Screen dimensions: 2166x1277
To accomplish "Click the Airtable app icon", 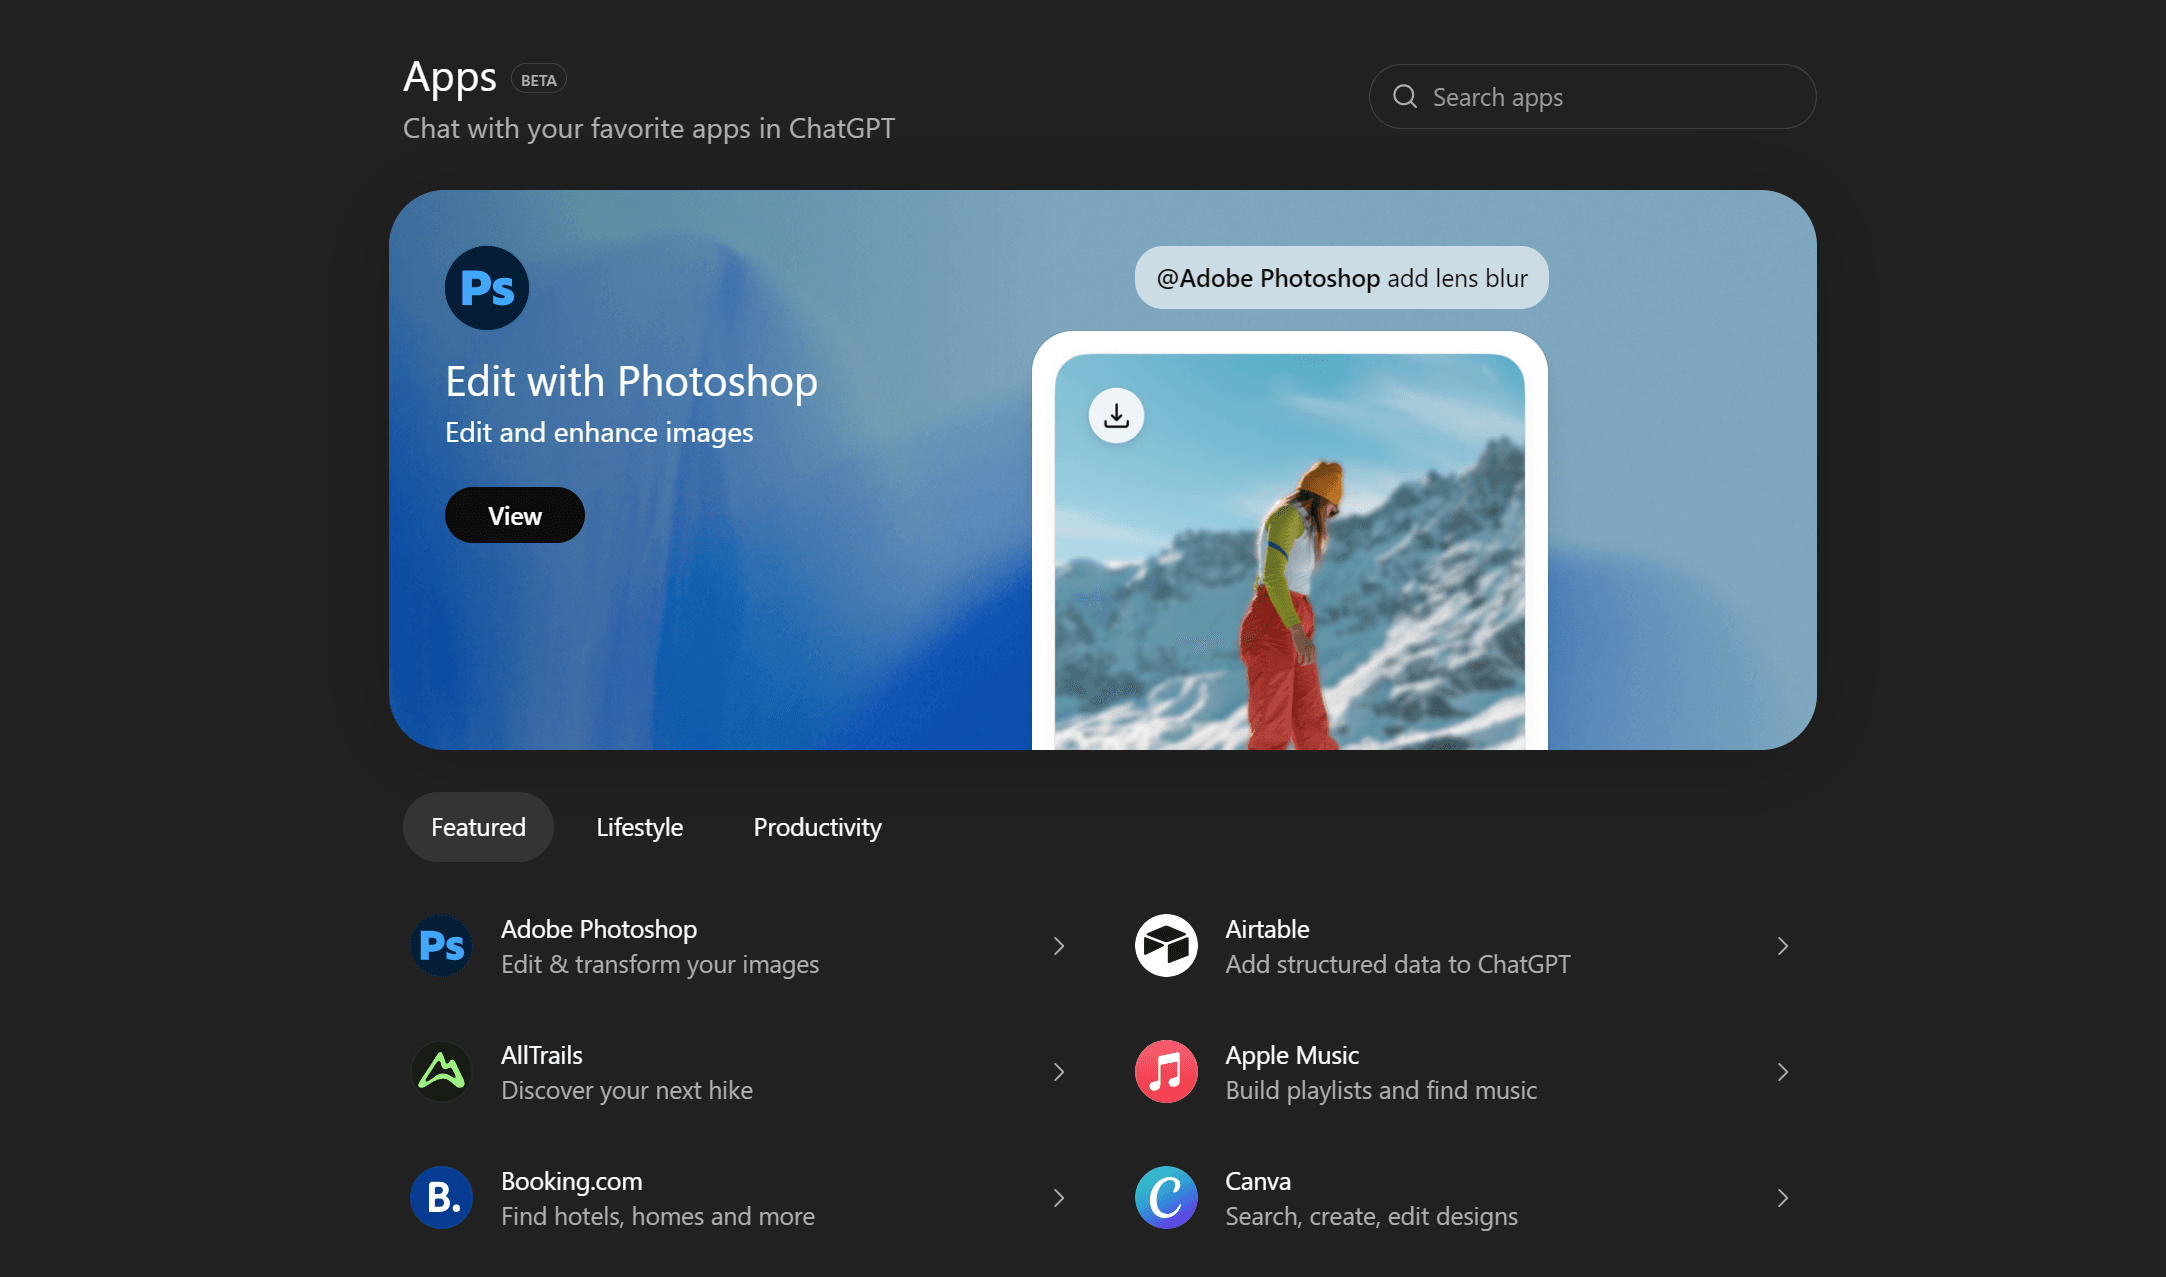I will [1166, 946].
